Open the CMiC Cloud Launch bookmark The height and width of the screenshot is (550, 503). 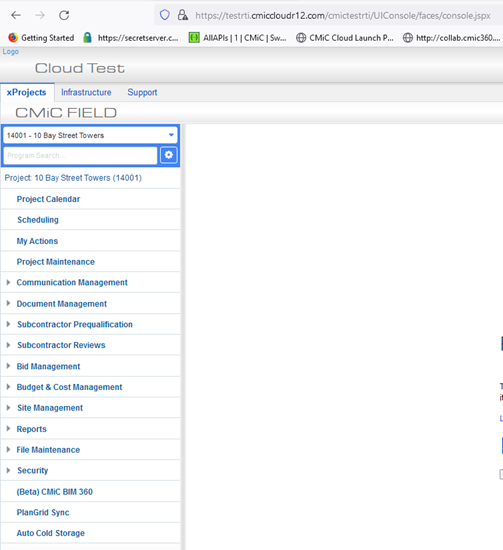344,38
